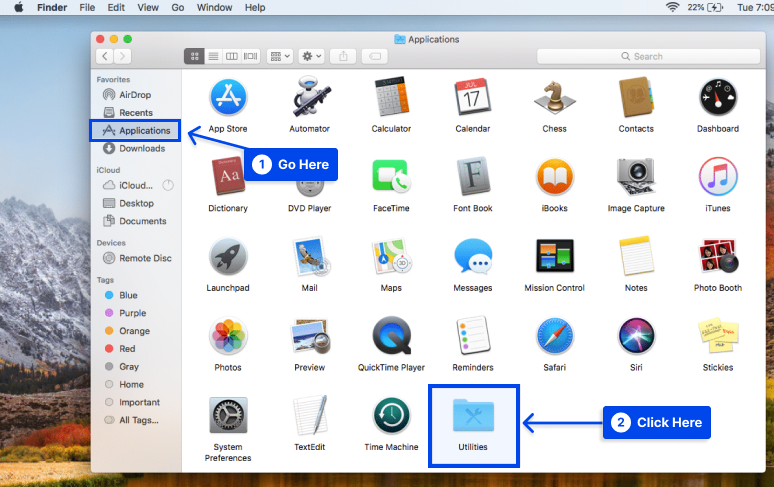Open the Help menu
This screenshot has height=487, width=774.
click(255, 7)
